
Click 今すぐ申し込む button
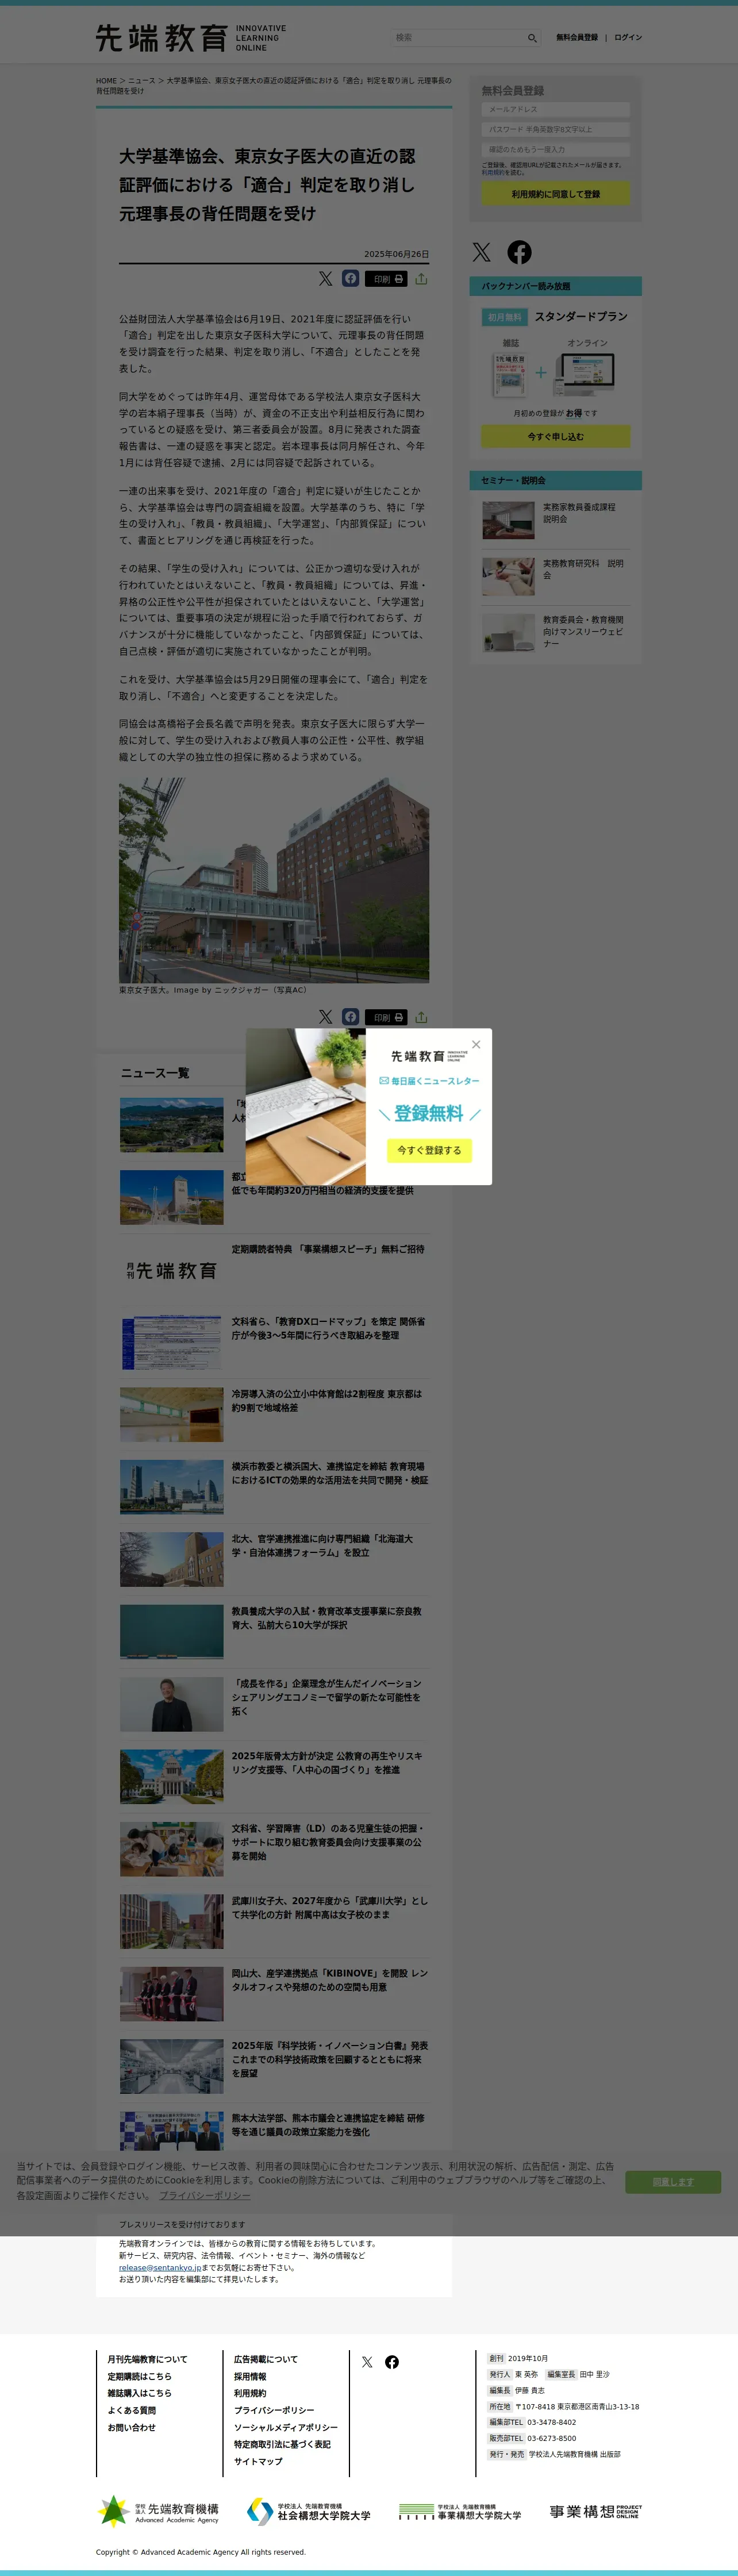tap(555, 436)
